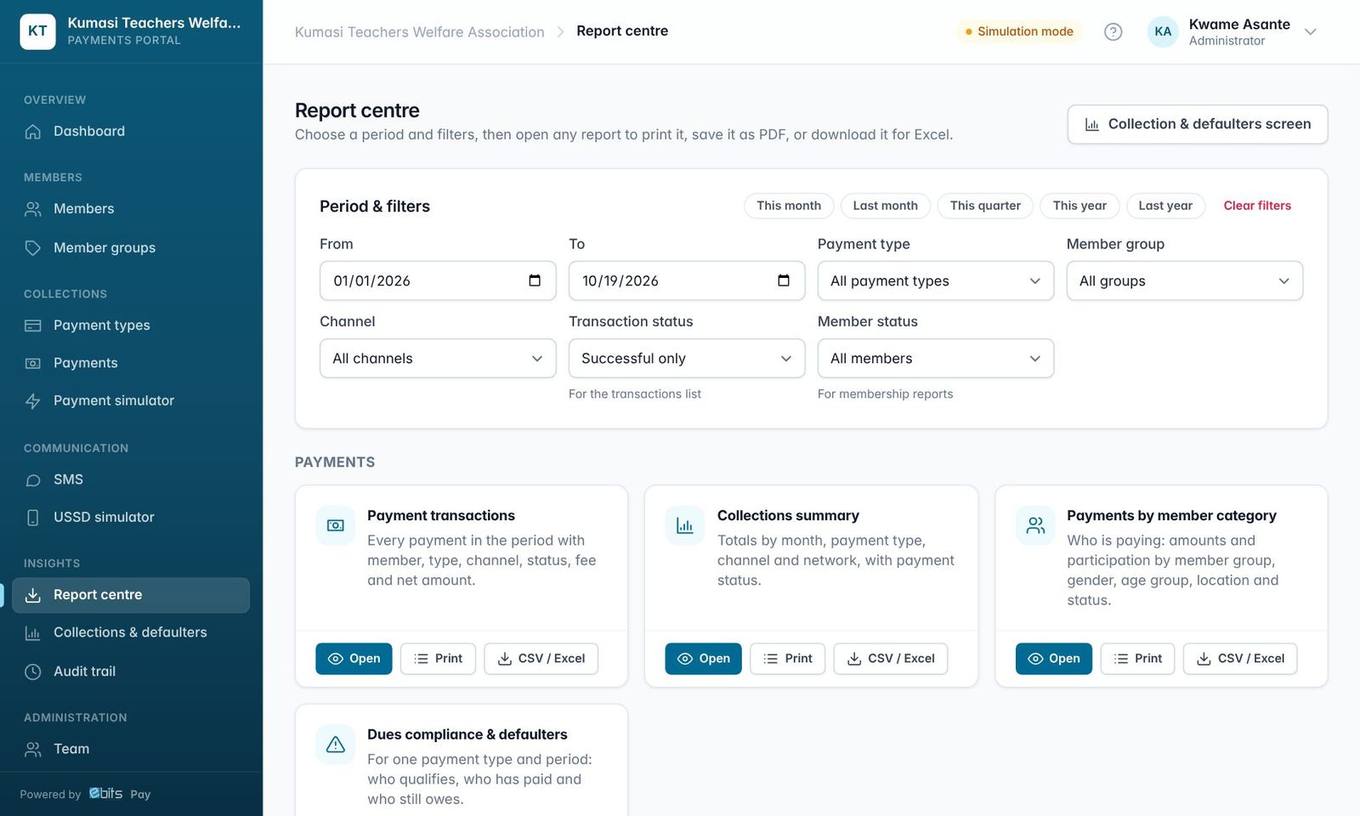Click the Collections & defaulters chart icon in sidebar
Screen dimensions: 1360x816
tap(33, 633)
